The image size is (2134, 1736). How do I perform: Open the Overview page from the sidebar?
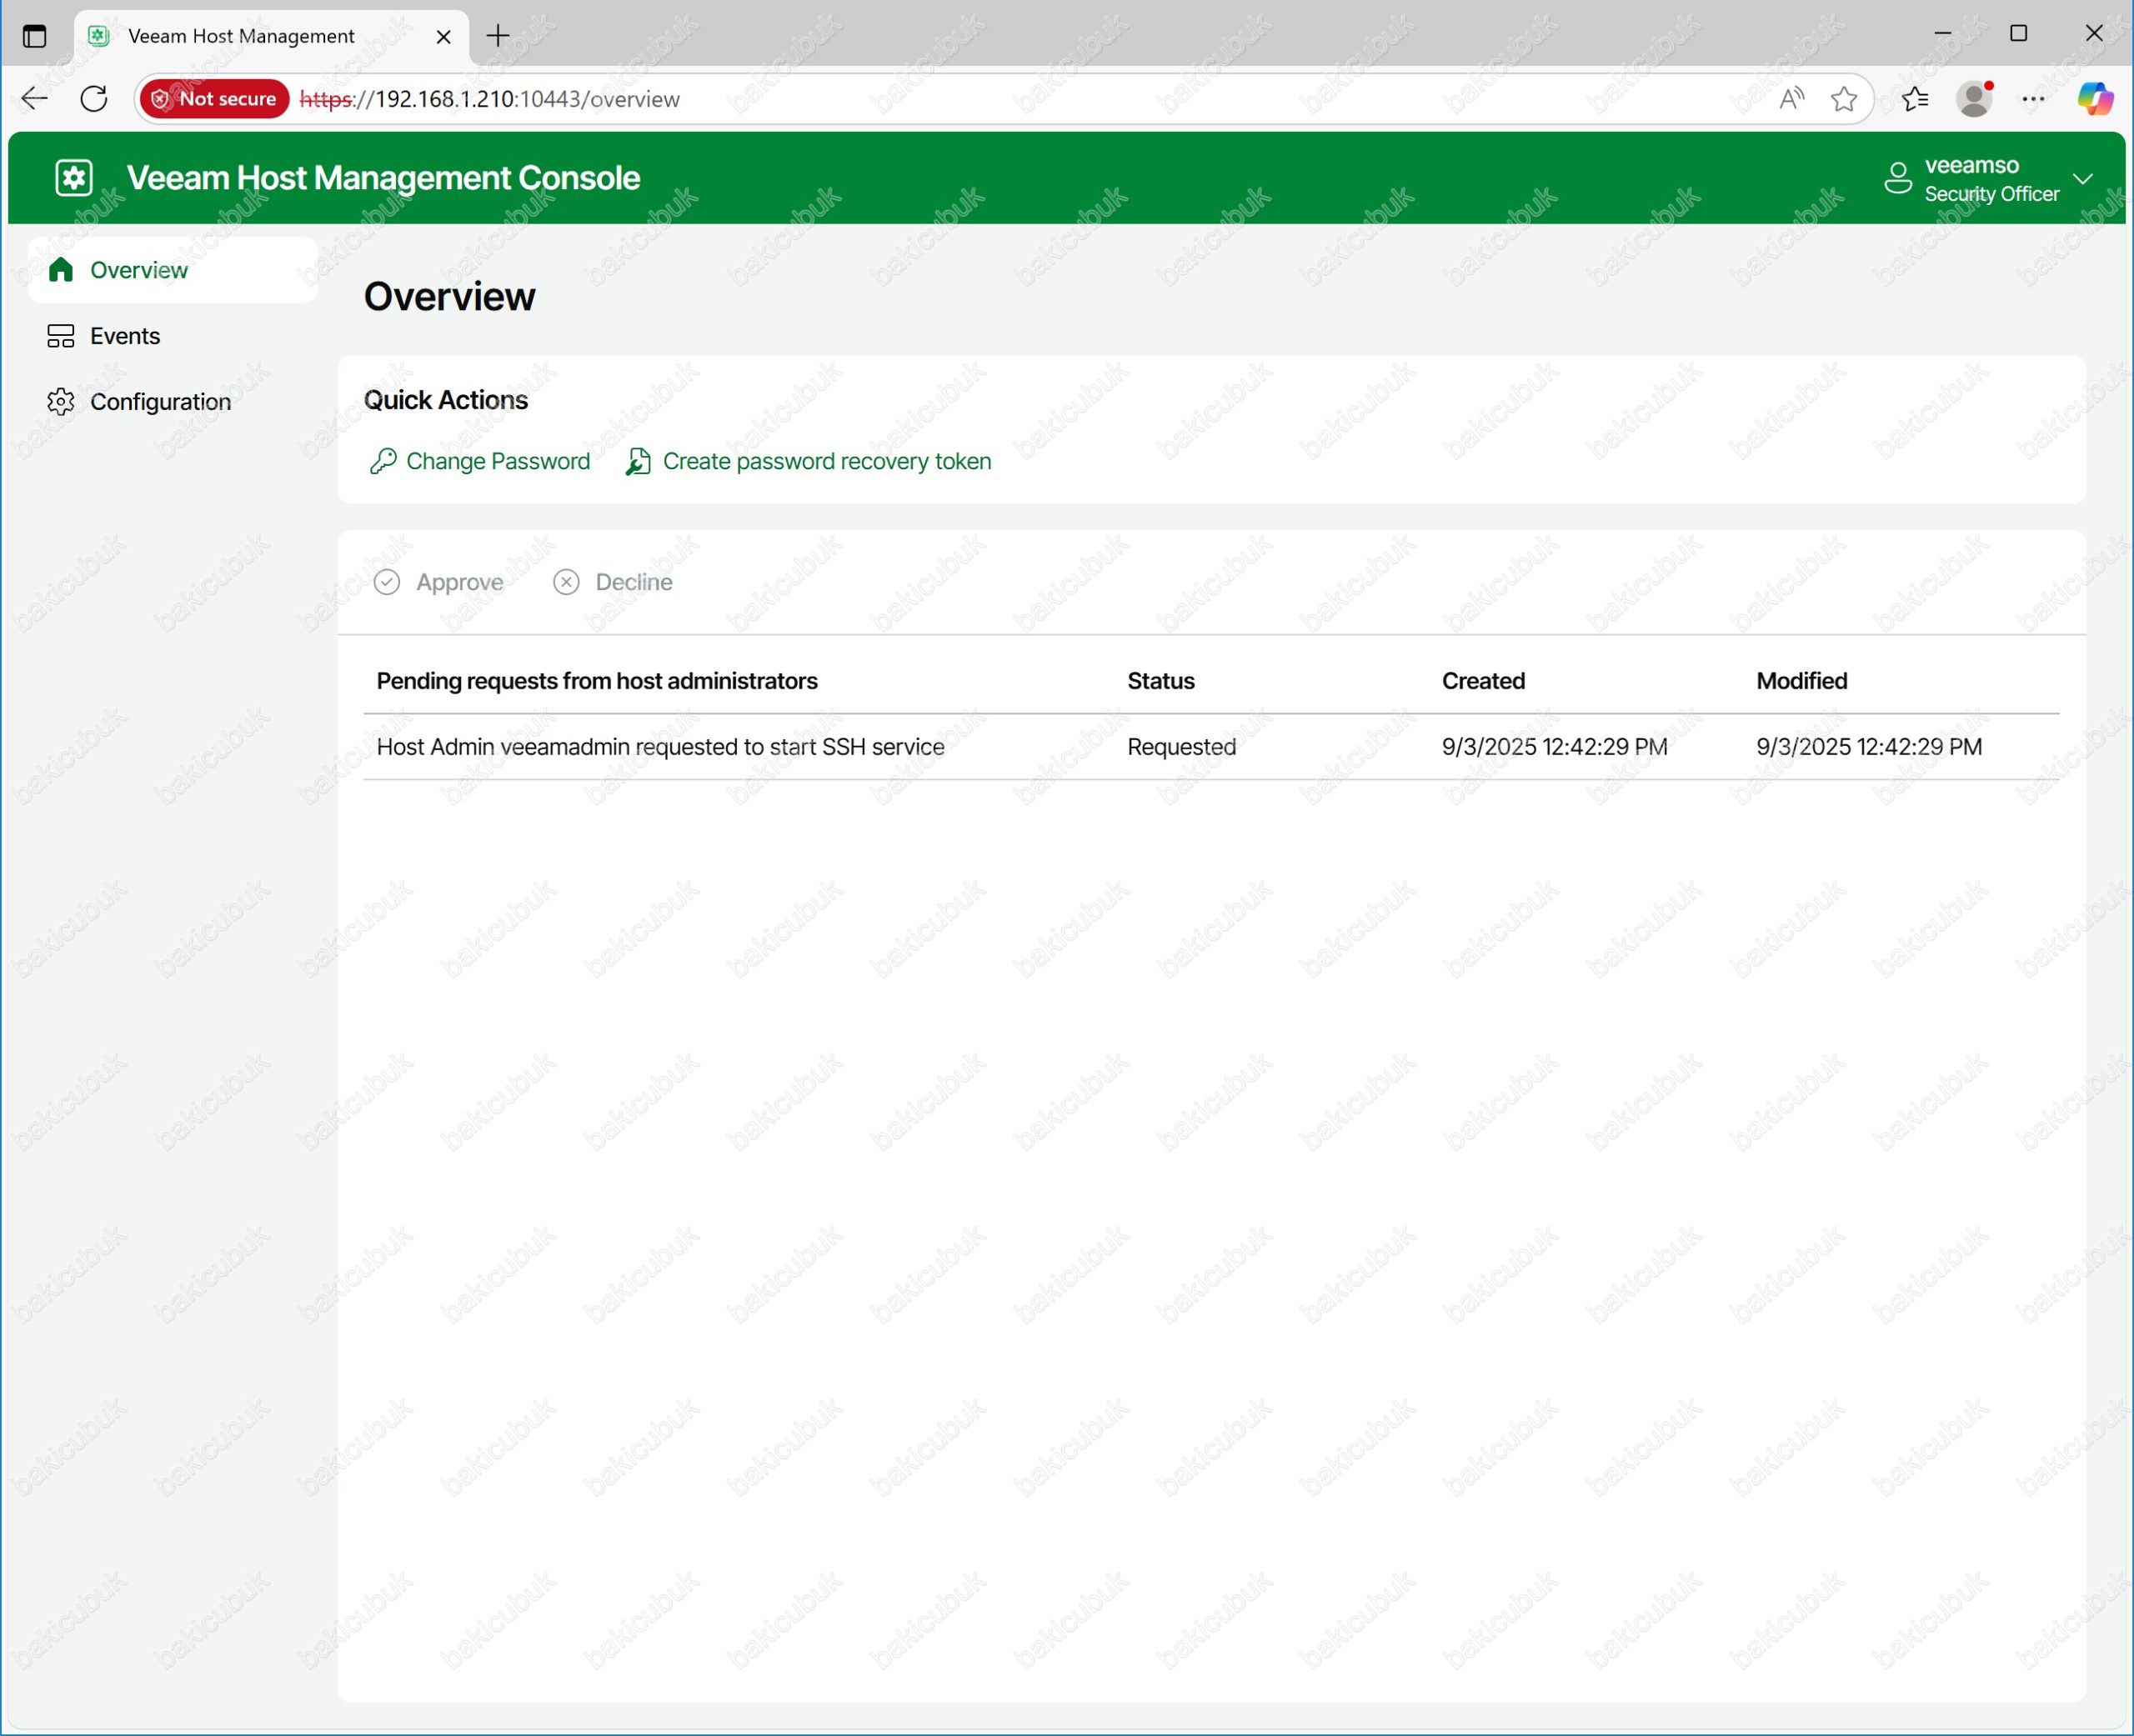pos(173,270)
